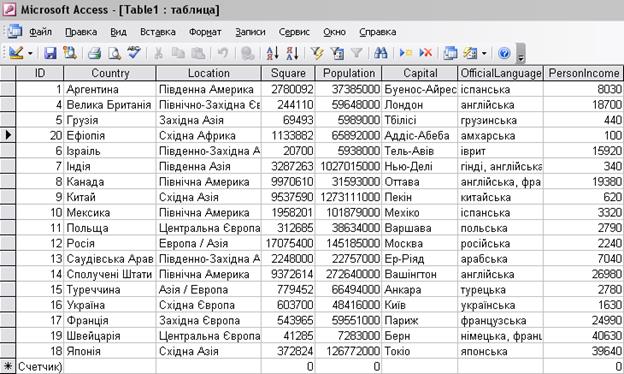Click the square cell 17075400

click(x=288, y=243)
